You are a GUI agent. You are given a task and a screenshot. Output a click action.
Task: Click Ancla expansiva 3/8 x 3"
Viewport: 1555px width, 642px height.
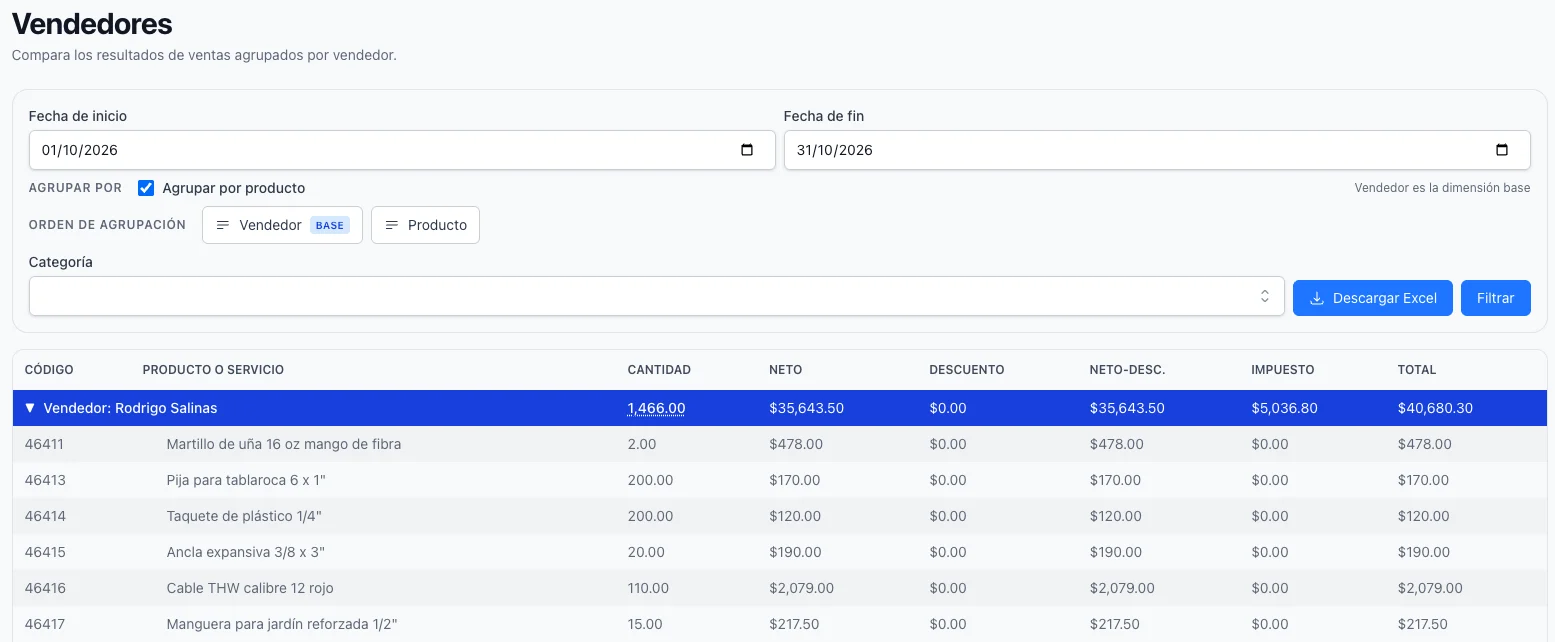[x=246, y=552]
